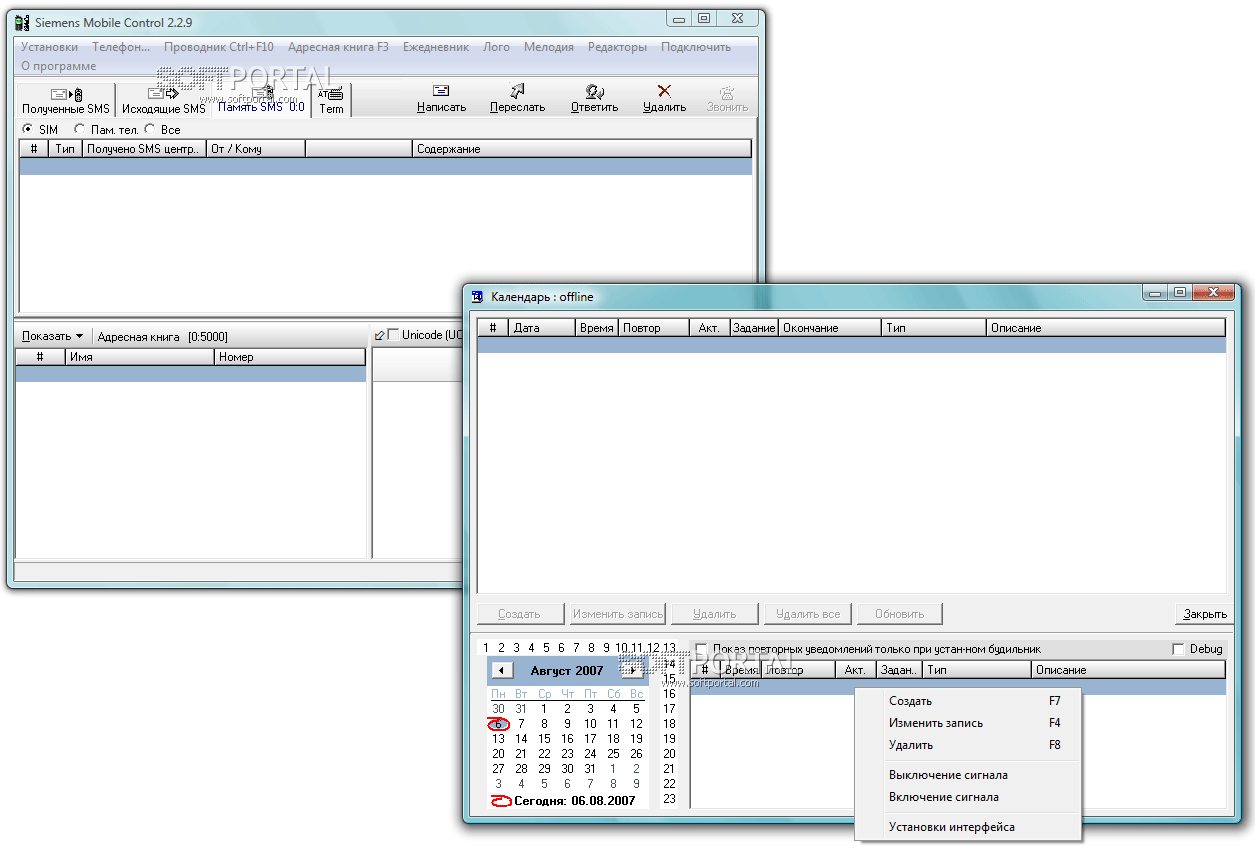Enable the Debug checkbox
Screen dimensions: 1255x846
pyautogui.click(x=1178, y=649)
